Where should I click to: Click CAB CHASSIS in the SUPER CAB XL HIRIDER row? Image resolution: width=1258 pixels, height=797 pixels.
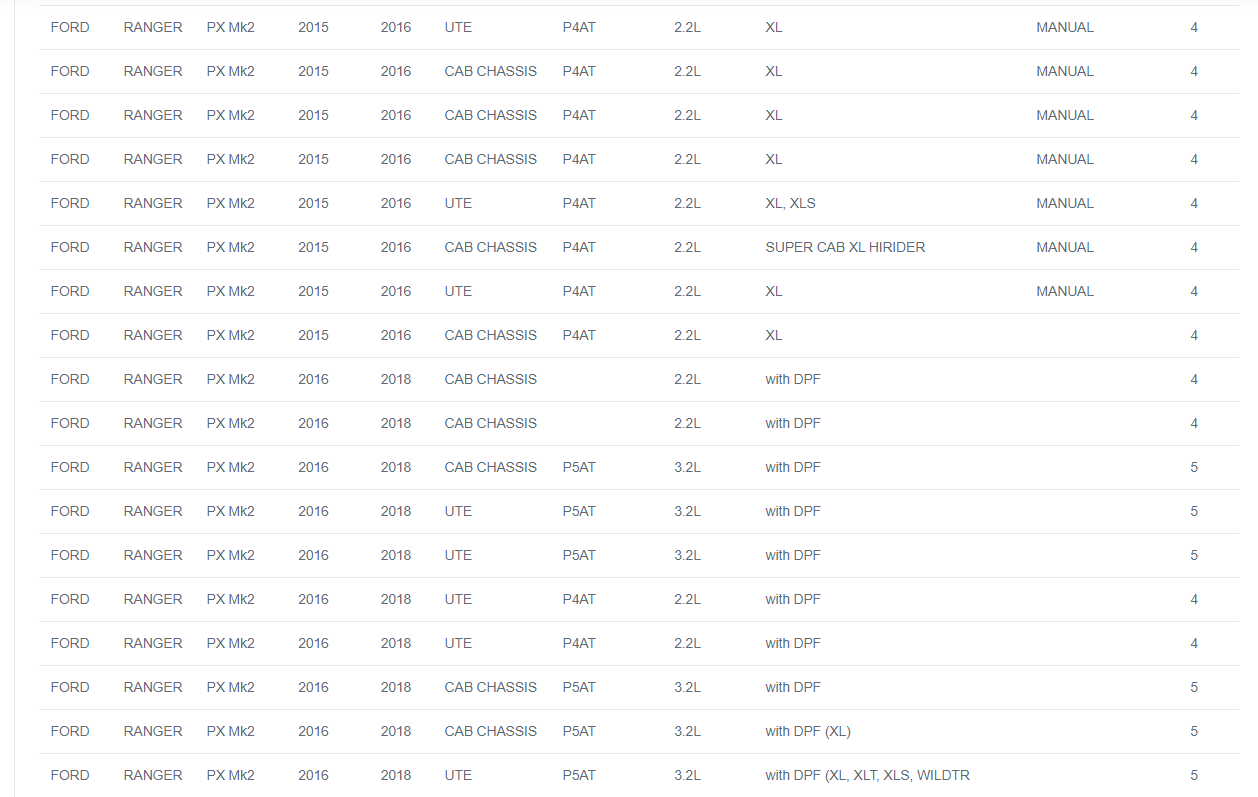click(491, 247)
